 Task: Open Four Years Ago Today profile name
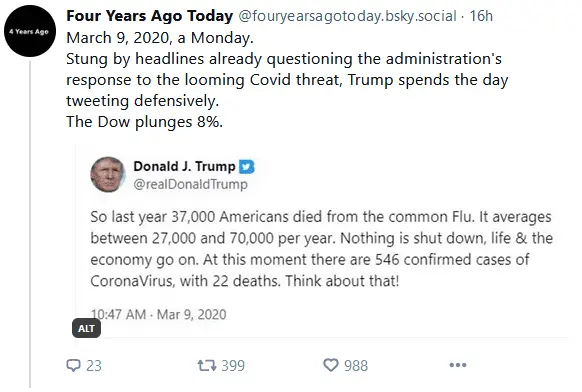[150, 16]
